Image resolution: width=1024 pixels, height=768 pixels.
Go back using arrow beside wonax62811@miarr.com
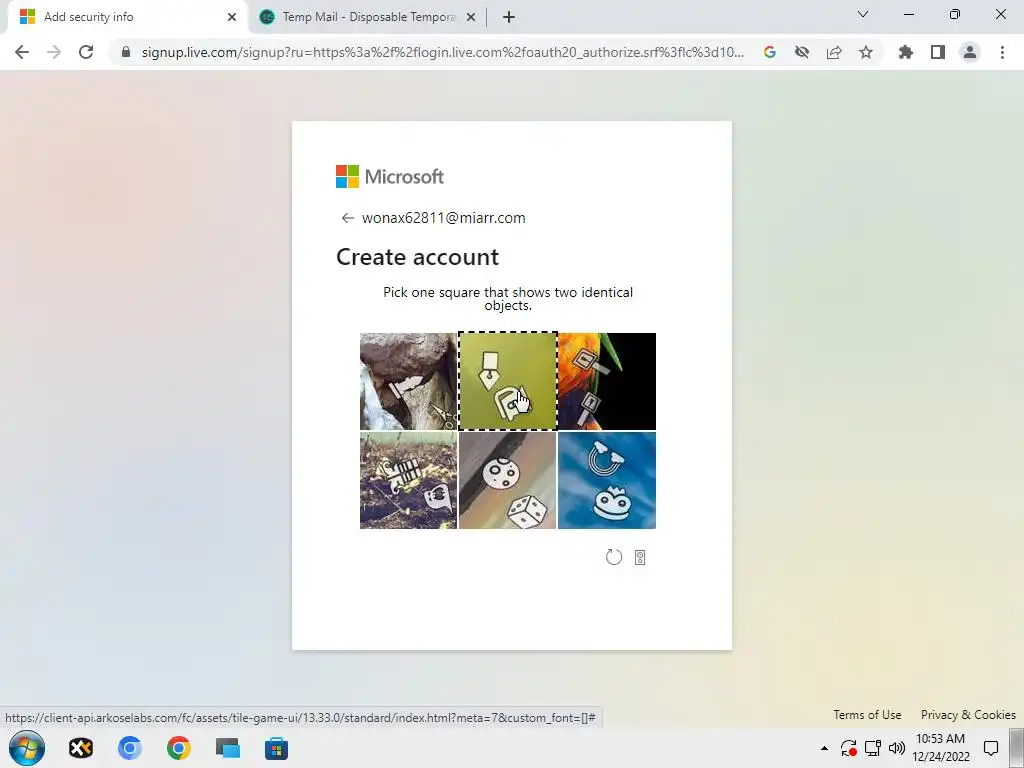click(x=347, y=218)
